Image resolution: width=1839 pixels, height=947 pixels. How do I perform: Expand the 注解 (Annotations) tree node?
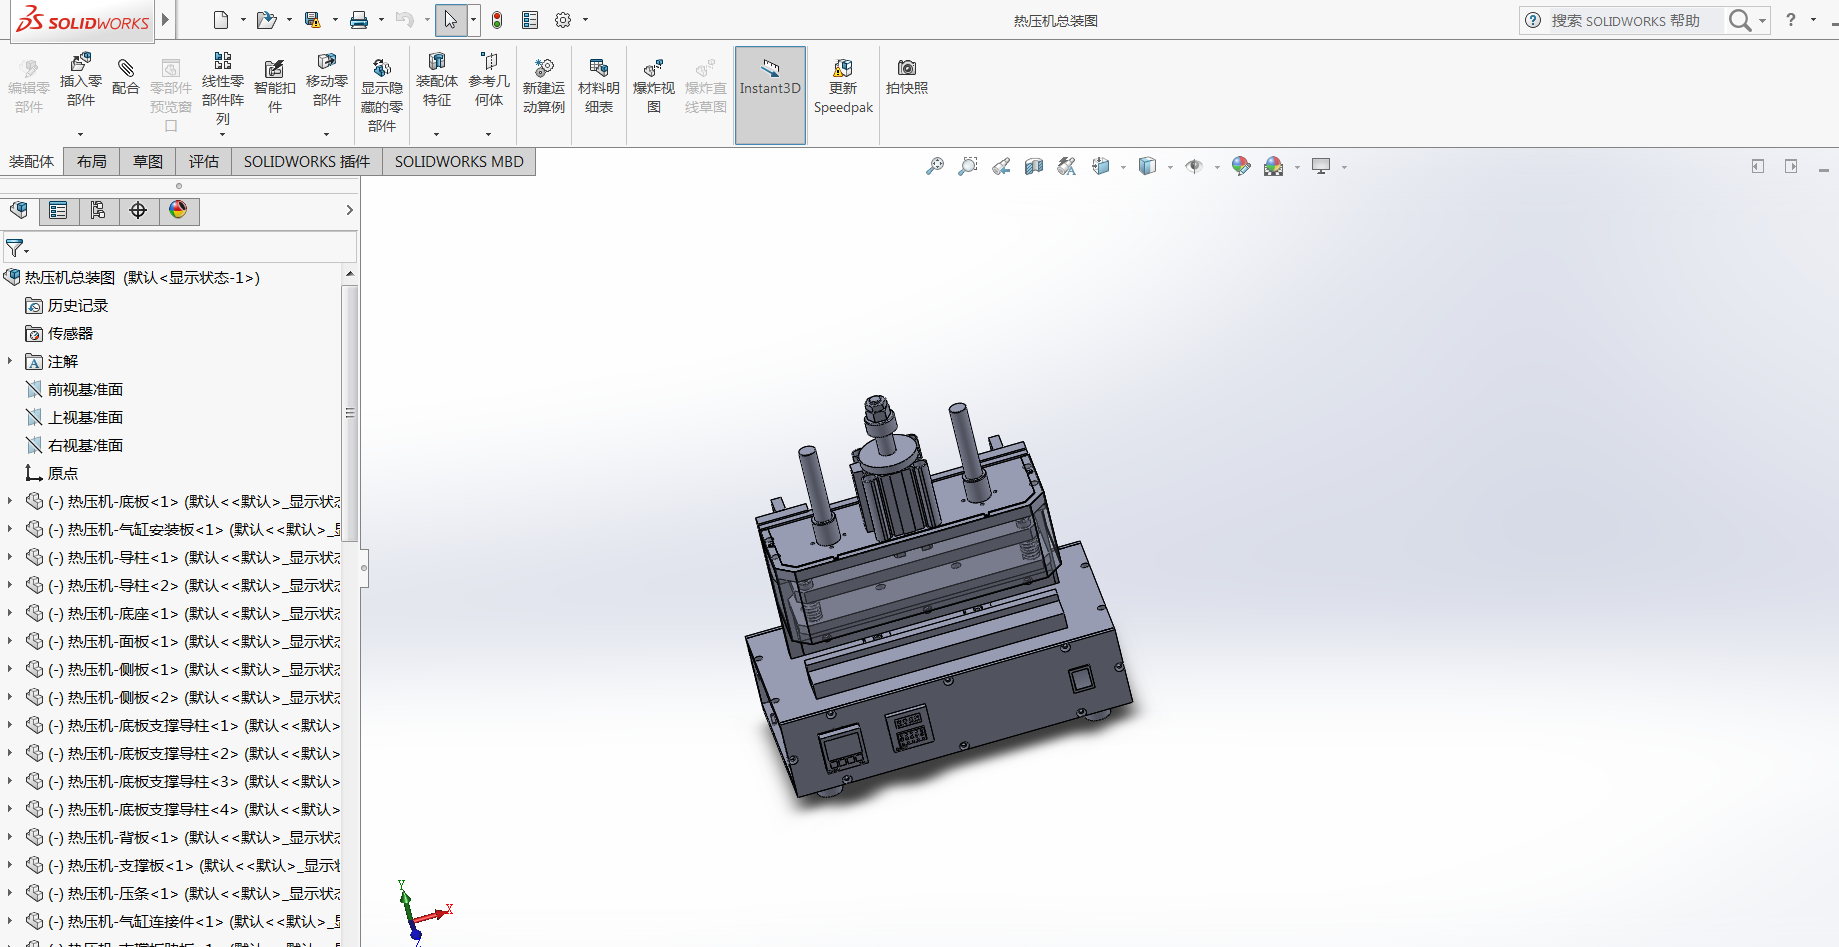click(x=10, y=361)
